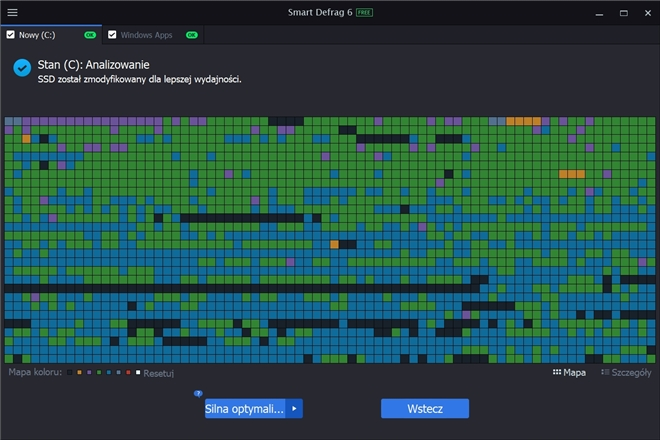
Task: Click the Szczegóły list icon
Action: pyautogui.click(x=605, y=372)
